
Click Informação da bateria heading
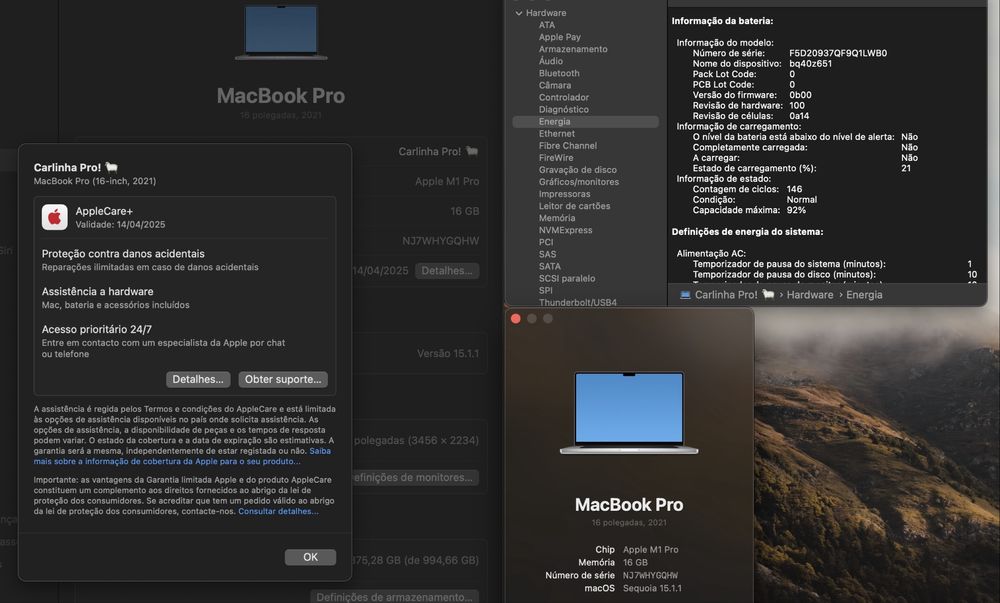click(x=722, y=21)
